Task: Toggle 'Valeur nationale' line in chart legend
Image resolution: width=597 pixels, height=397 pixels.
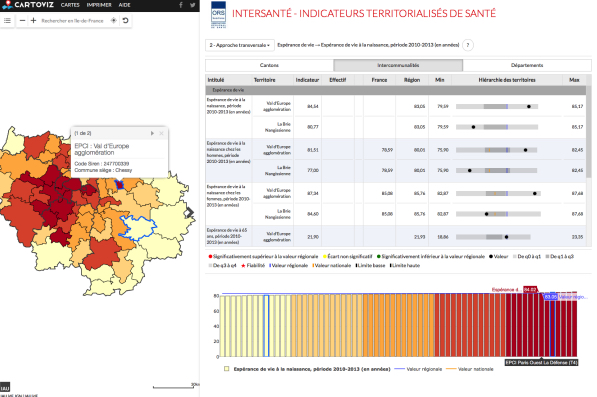Action: coord(469,369)
